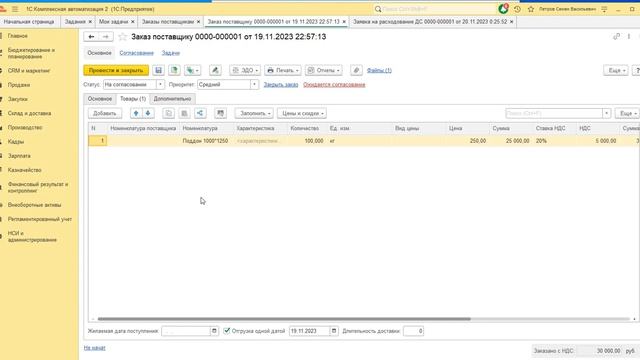Open the Задачи link
640x360 pixels.
point(171,53)
